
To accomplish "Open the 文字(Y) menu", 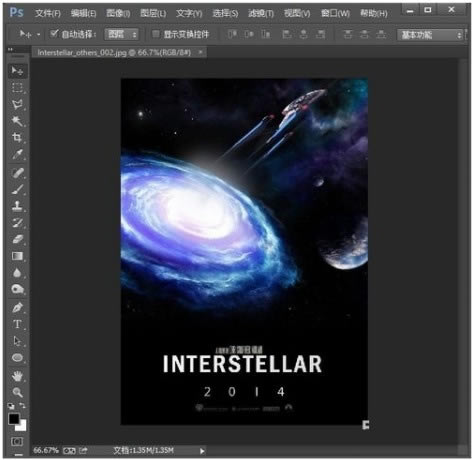I will tap(189, 13).
